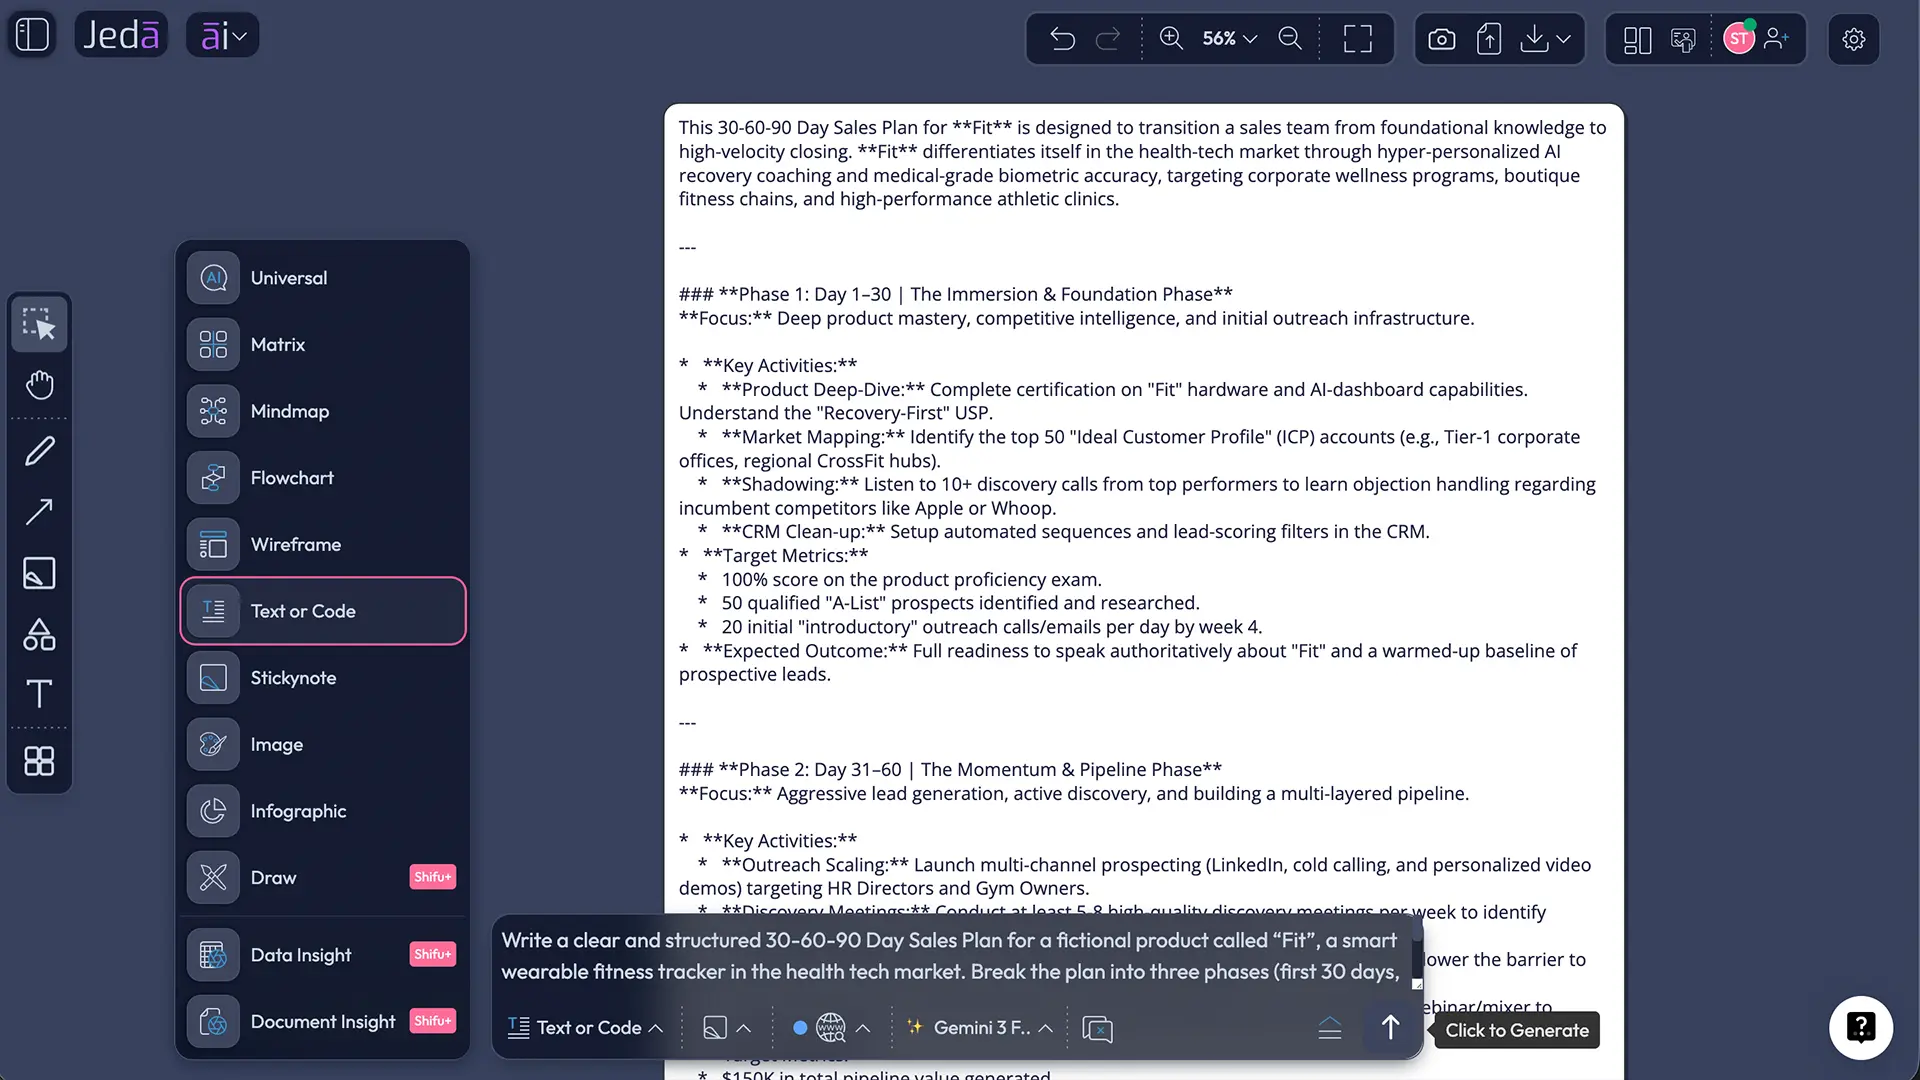Viewport: 1920px width, 1080px height.
Task: Select Infographic output type
Action: pos(323,811)
